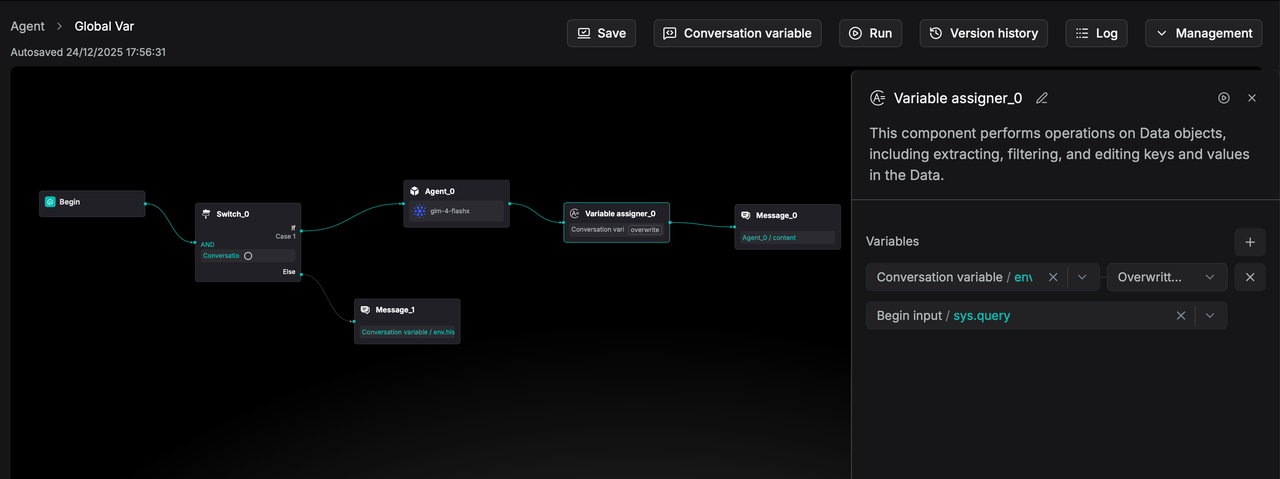Viewport: 1280px width, 479px height.
Task: Expand the Conversation variable dropdown
Action: click(1082, 277)
